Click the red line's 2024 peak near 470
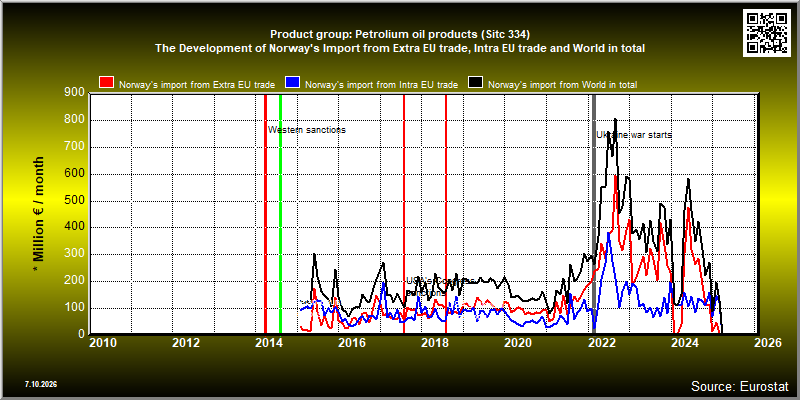 [689, 208]
